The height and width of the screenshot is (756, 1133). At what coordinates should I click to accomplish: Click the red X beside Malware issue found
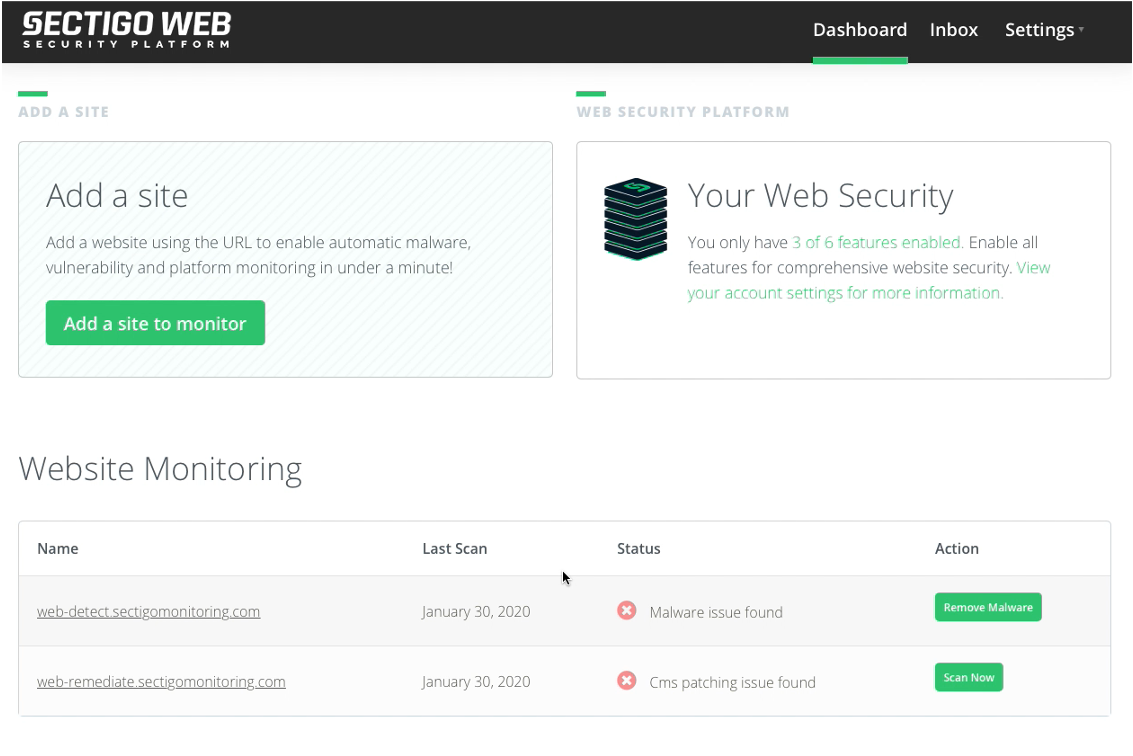pyautogui.click(x=627, y=611)
